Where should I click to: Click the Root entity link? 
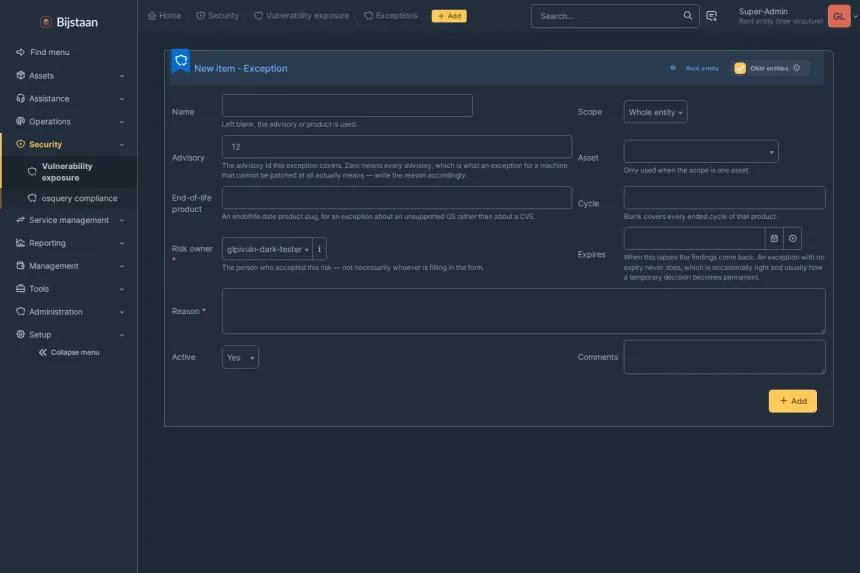702,69
